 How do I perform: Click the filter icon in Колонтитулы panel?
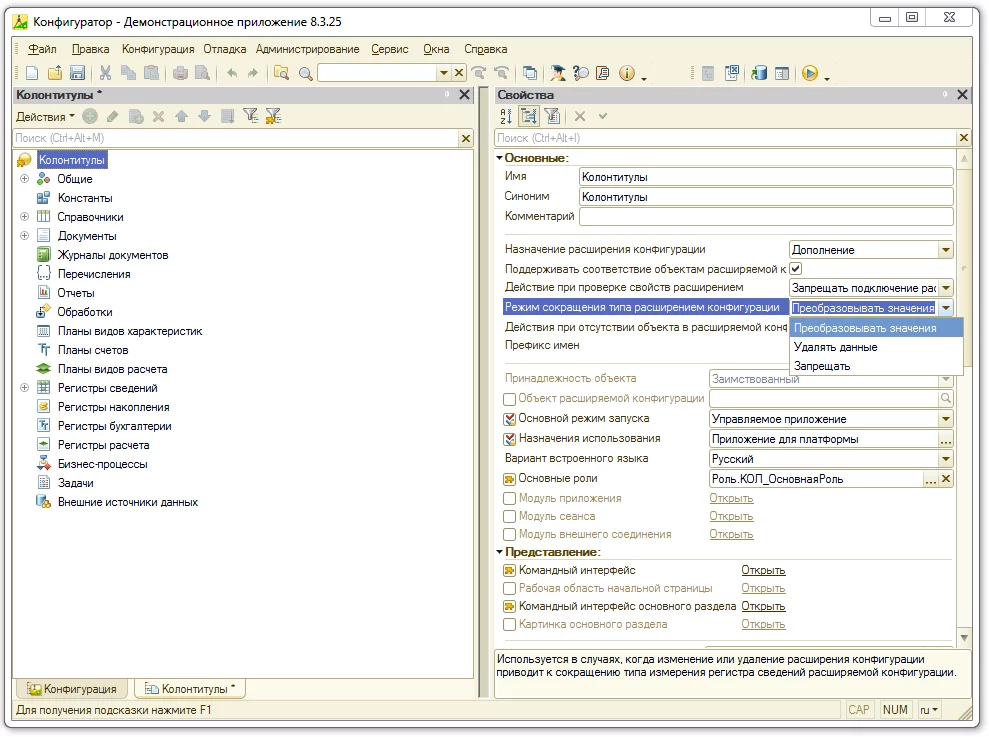pos(251,116)
